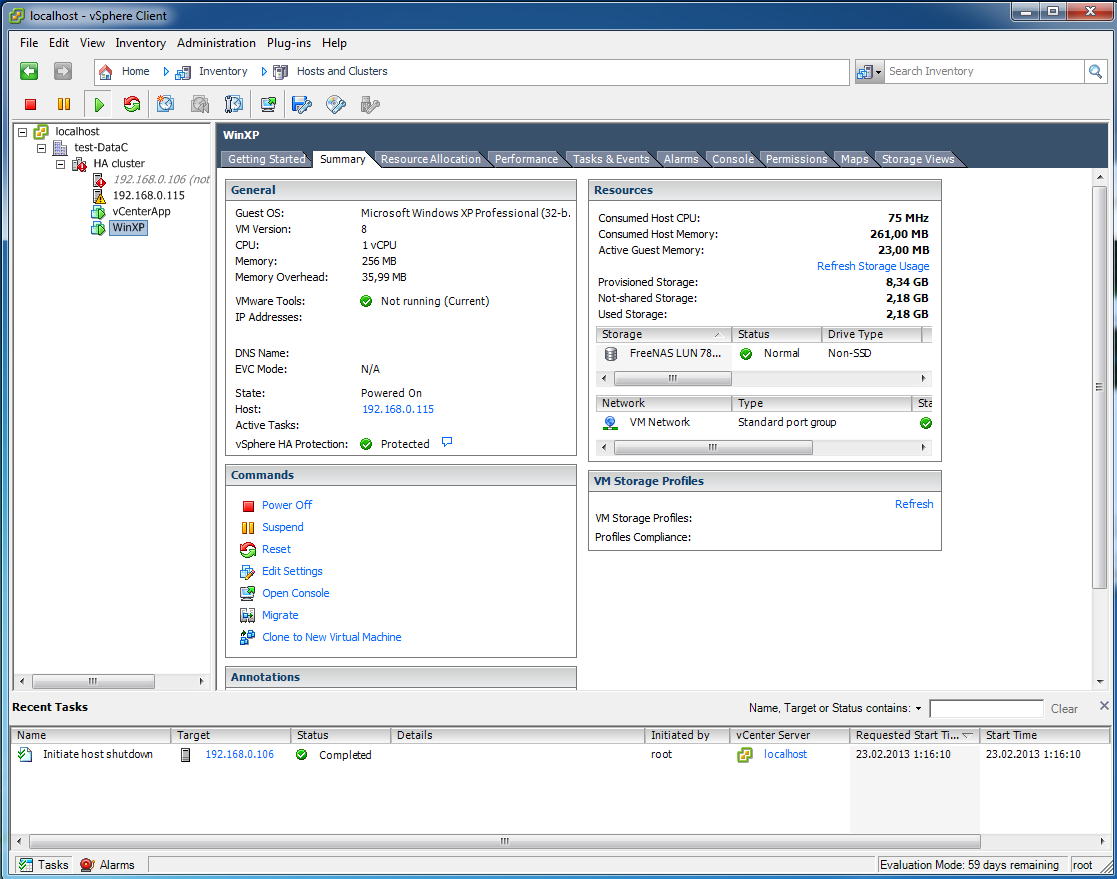Open the Administration menu

click(x=216, y=43)
